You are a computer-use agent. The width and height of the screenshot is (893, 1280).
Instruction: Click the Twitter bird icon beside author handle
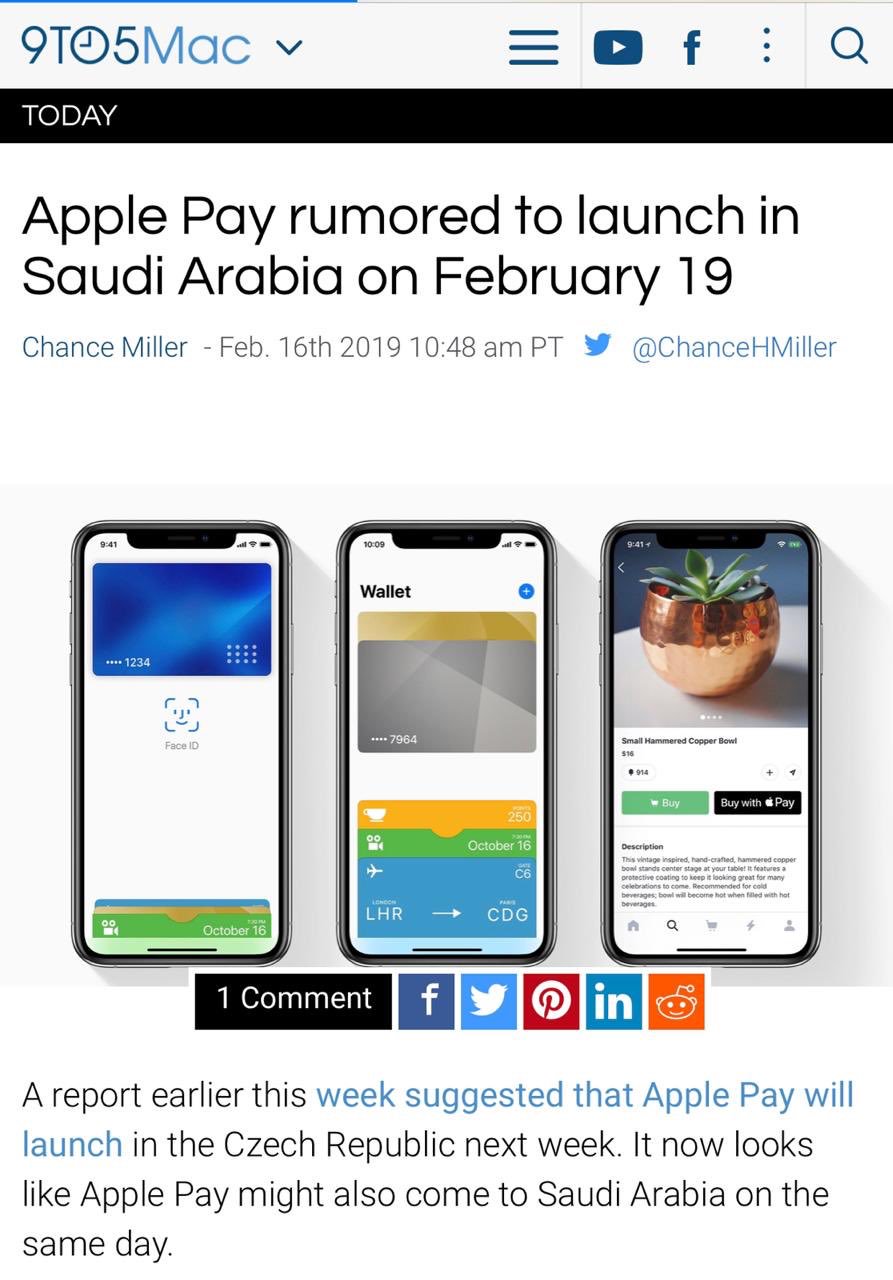tap(598, 346)
